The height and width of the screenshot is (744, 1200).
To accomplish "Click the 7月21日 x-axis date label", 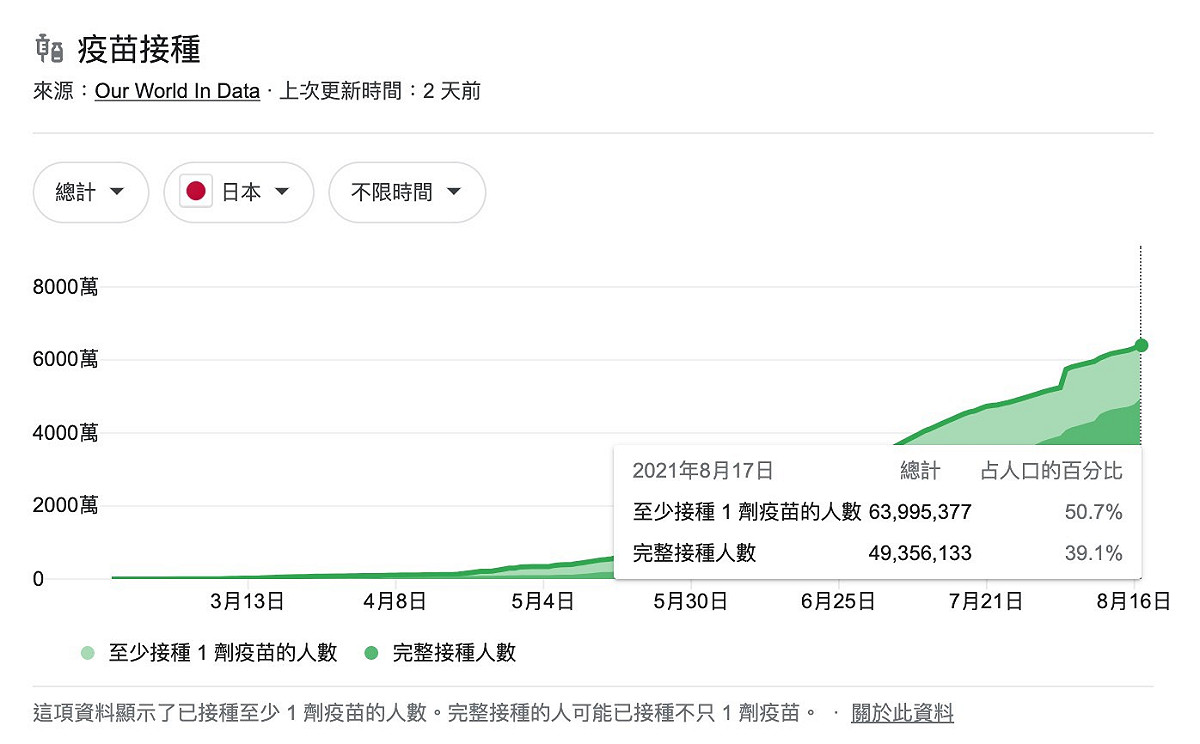I will (x=986, y=601).
